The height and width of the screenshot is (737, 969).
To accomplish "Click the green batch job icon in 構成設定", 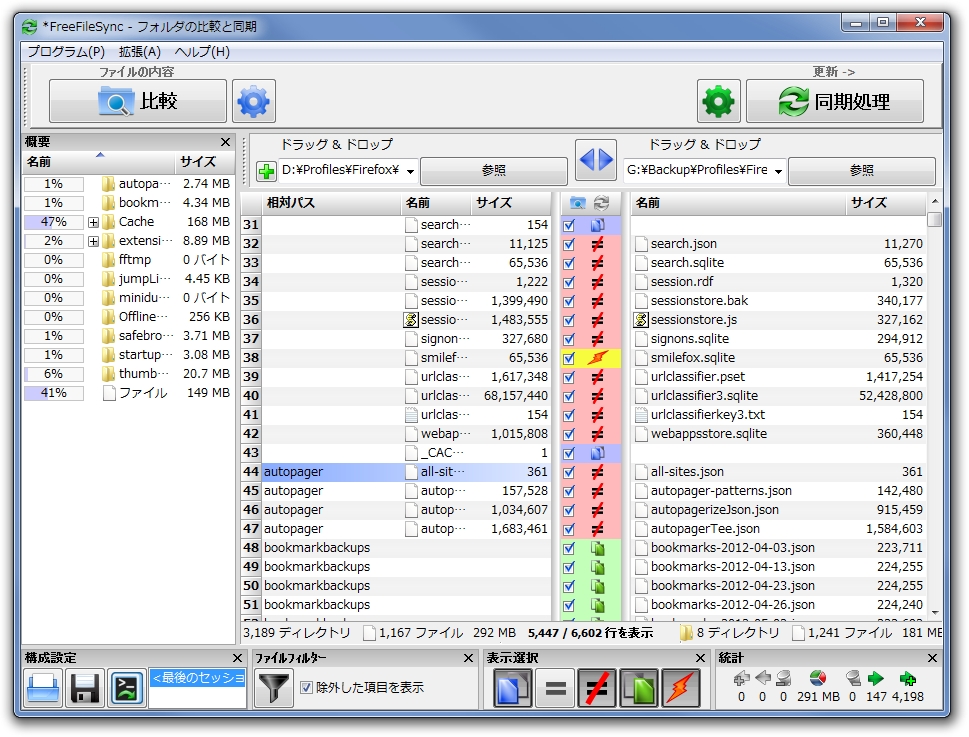I will pos(126,686).
